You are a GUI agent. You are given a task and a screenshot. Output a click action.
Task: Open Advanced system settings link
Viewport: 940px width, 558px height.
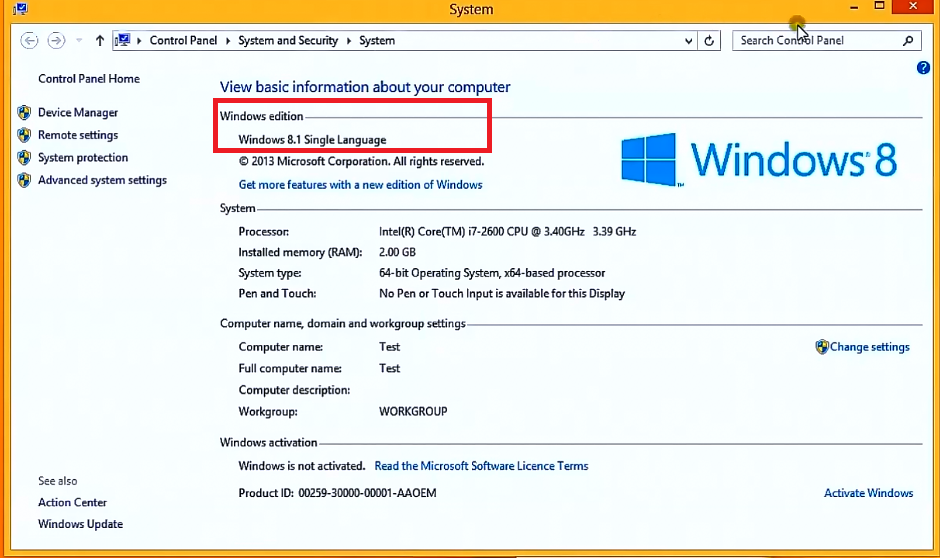(103, 180)
